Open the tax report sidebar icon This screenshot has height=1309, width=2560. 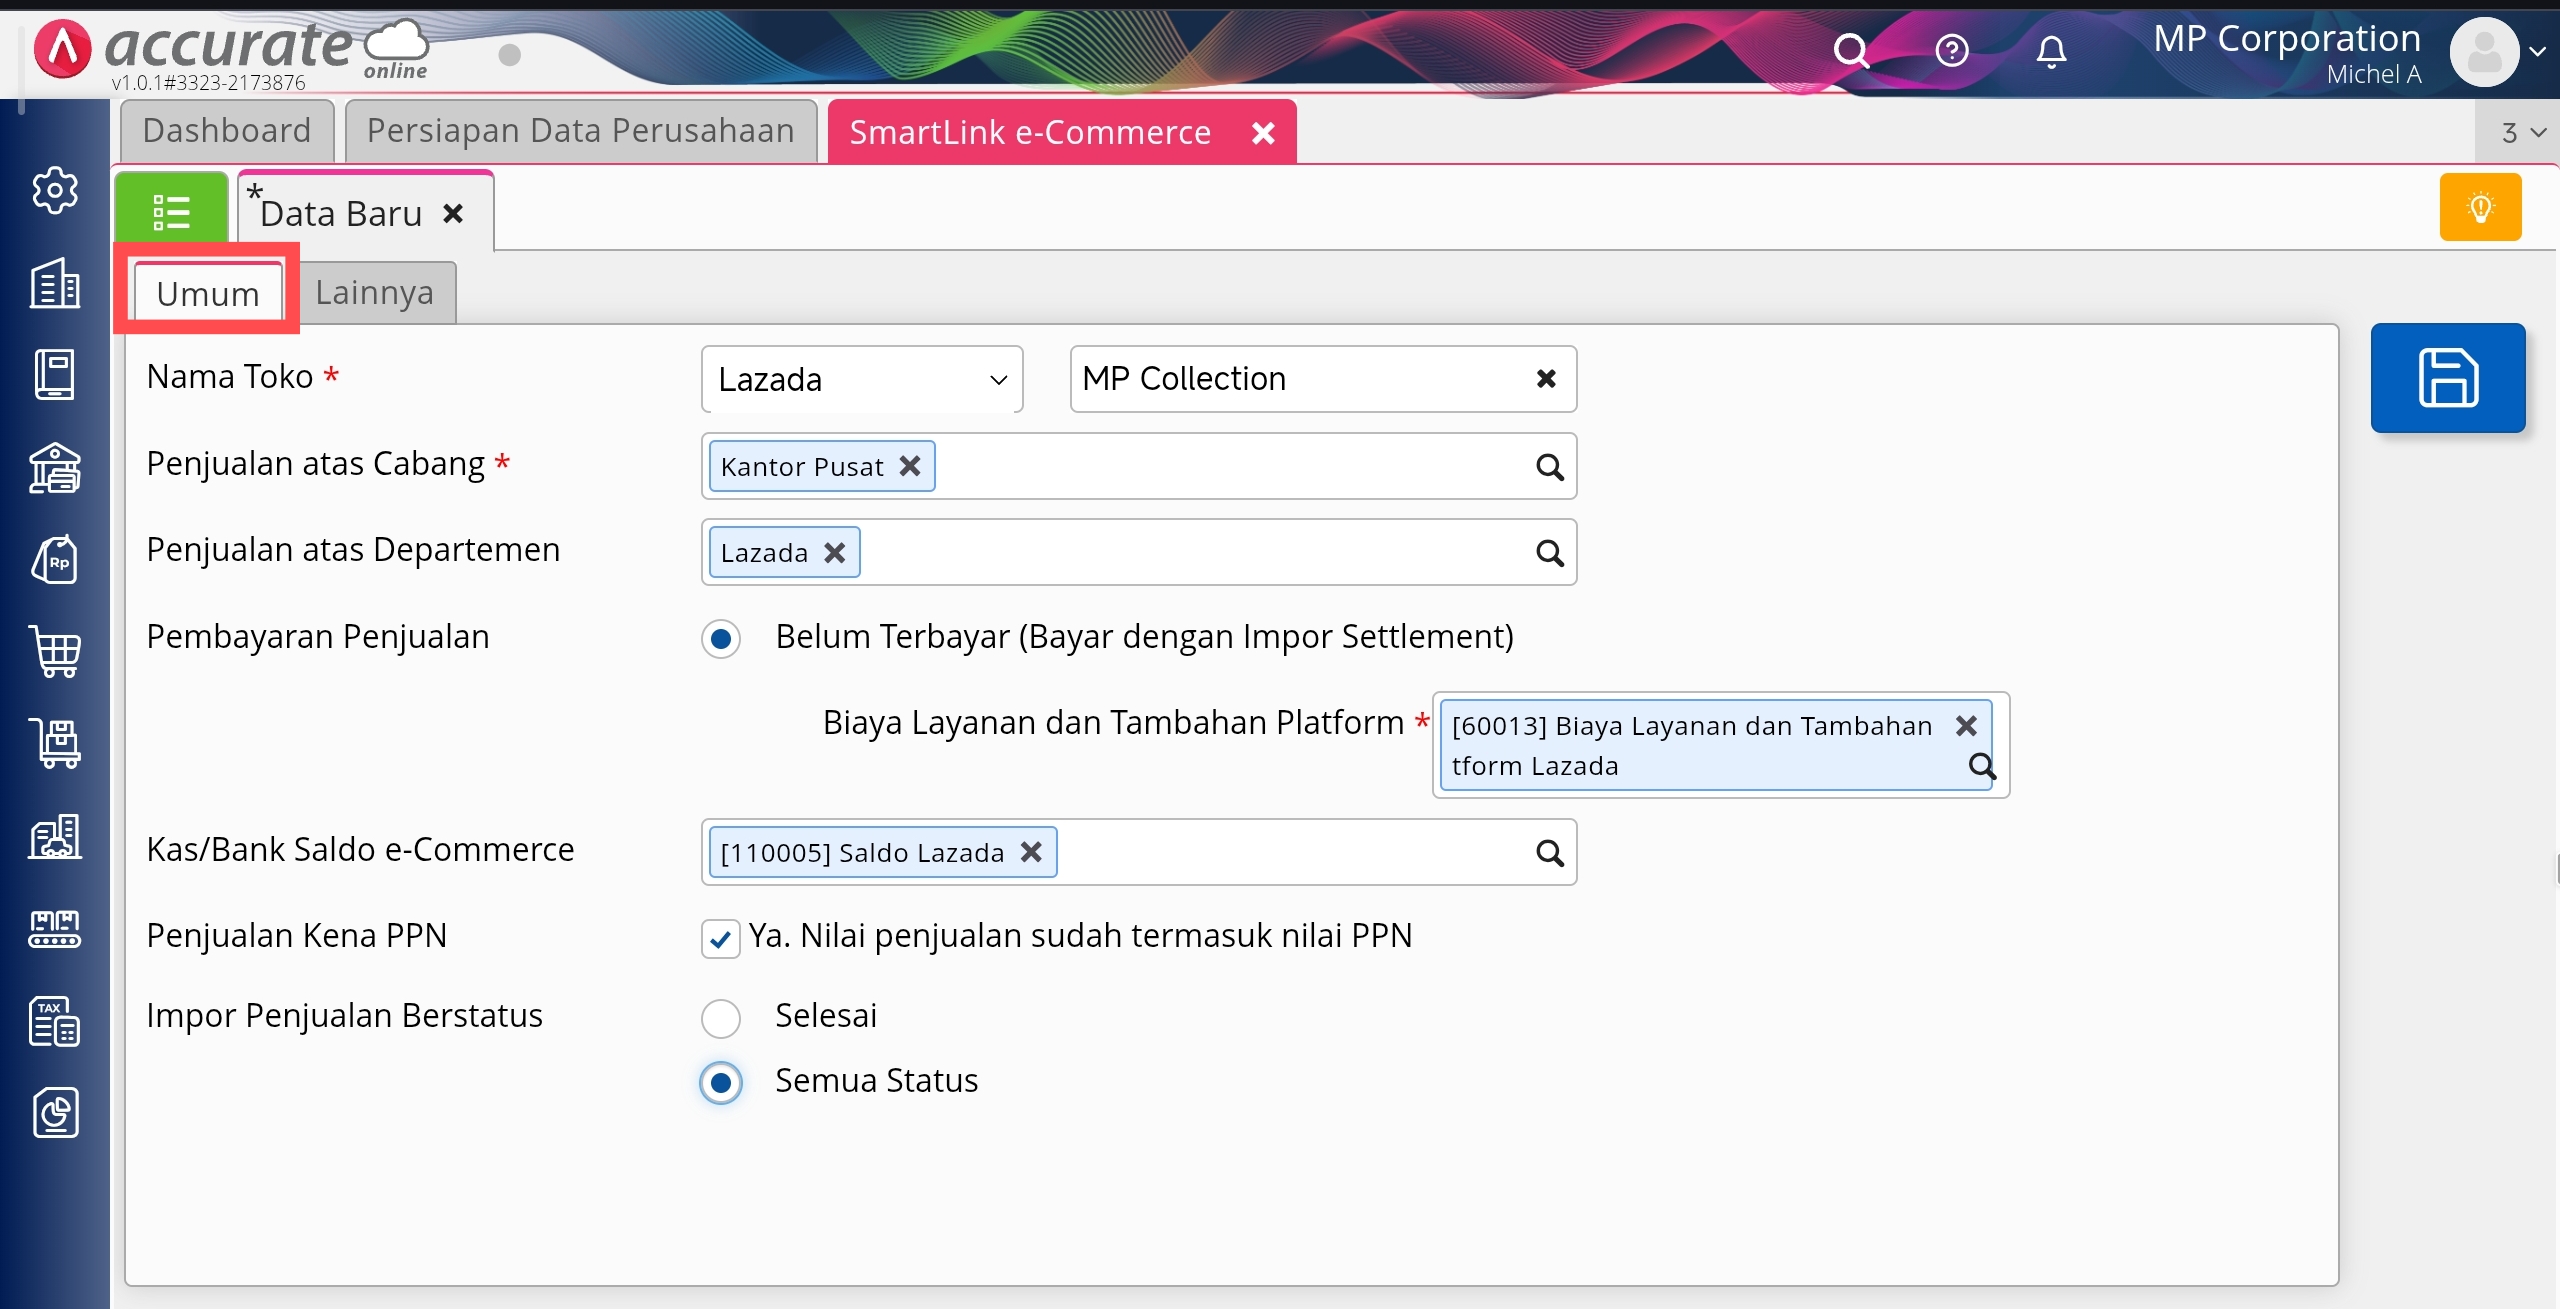(x=55, y=1021)
